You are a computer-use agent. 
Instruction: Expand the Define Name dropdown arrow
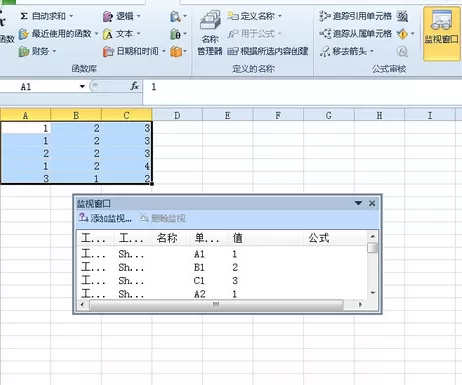click(x=280, y=16)
